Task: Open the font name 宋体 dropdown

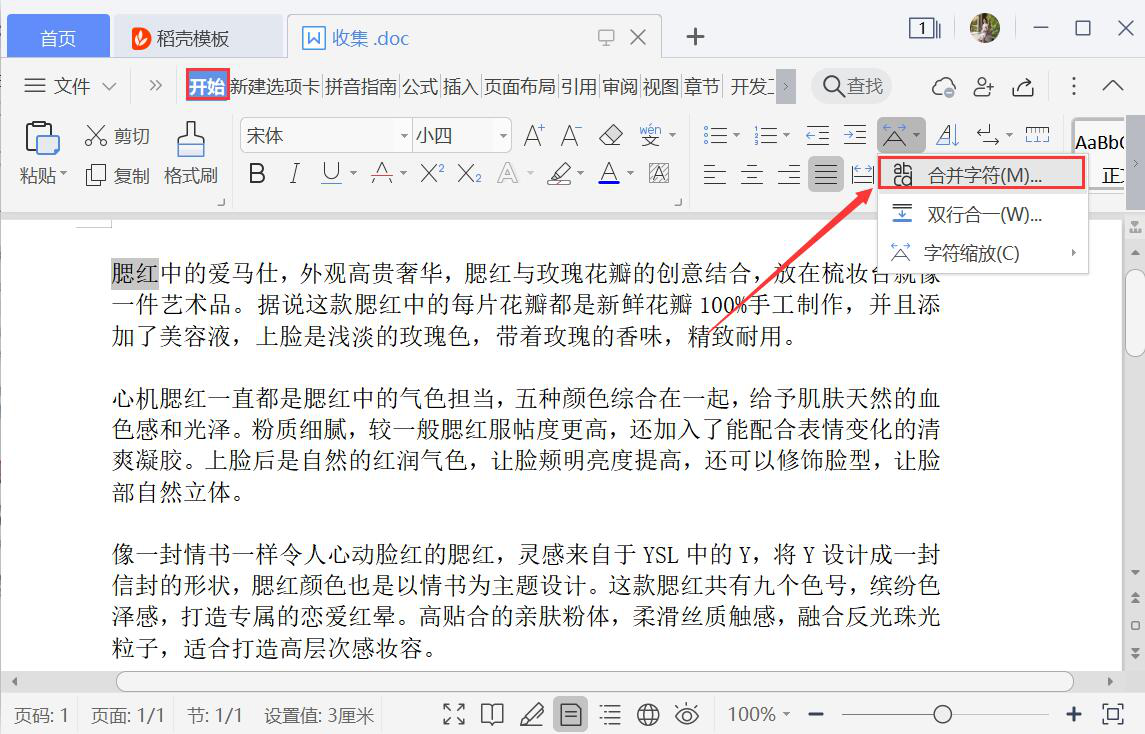Action: point(403,136)
